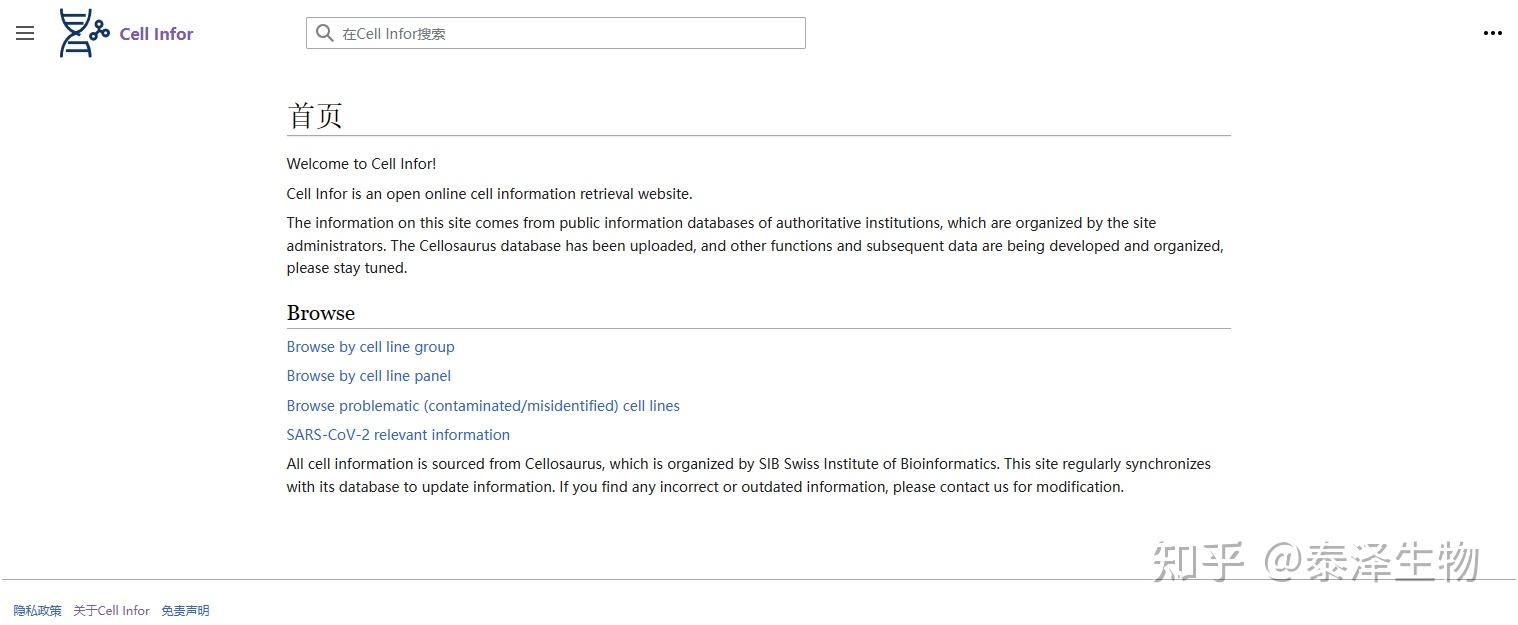
Task: Open the three-dots more options menu
Action: 1492,33
